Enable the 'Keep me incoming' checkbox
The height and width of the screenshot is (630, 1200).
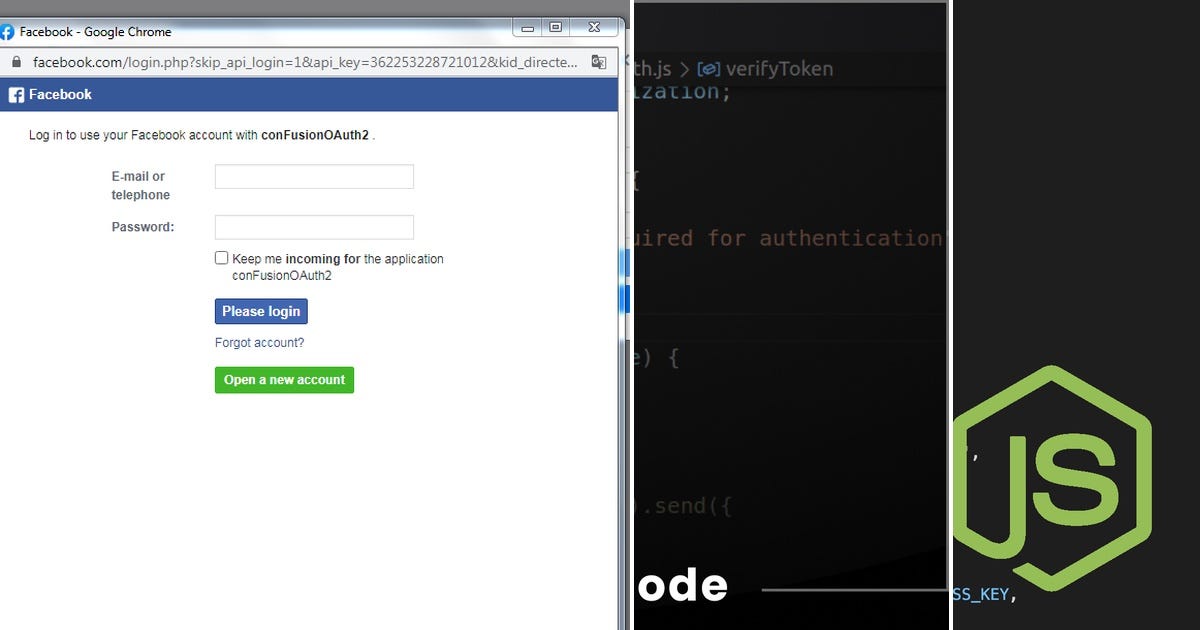coord(221,257)
